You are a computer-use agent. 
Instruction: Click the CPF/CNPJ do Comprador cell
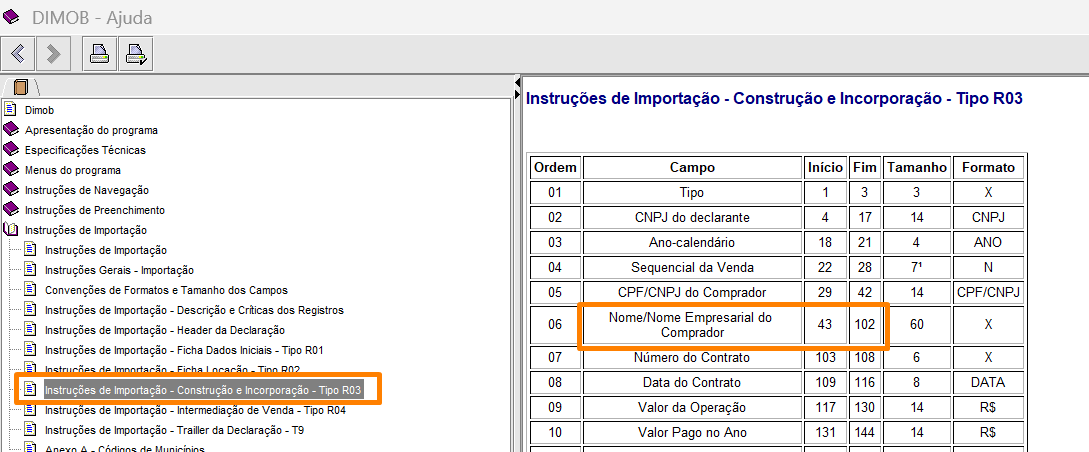point(692,292)
